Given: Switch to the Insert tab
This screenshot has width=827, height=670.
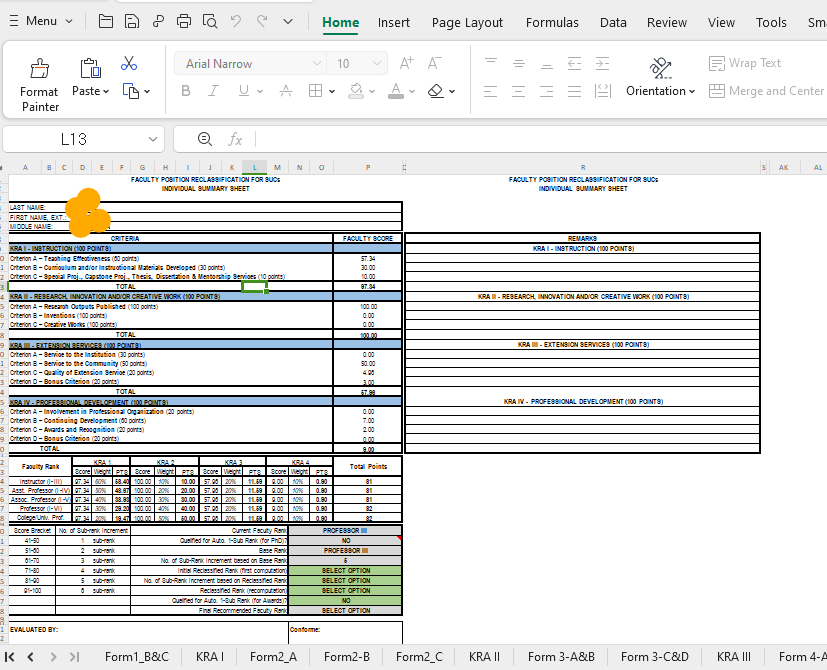Looking at the screenshot, I should [393, 23].
